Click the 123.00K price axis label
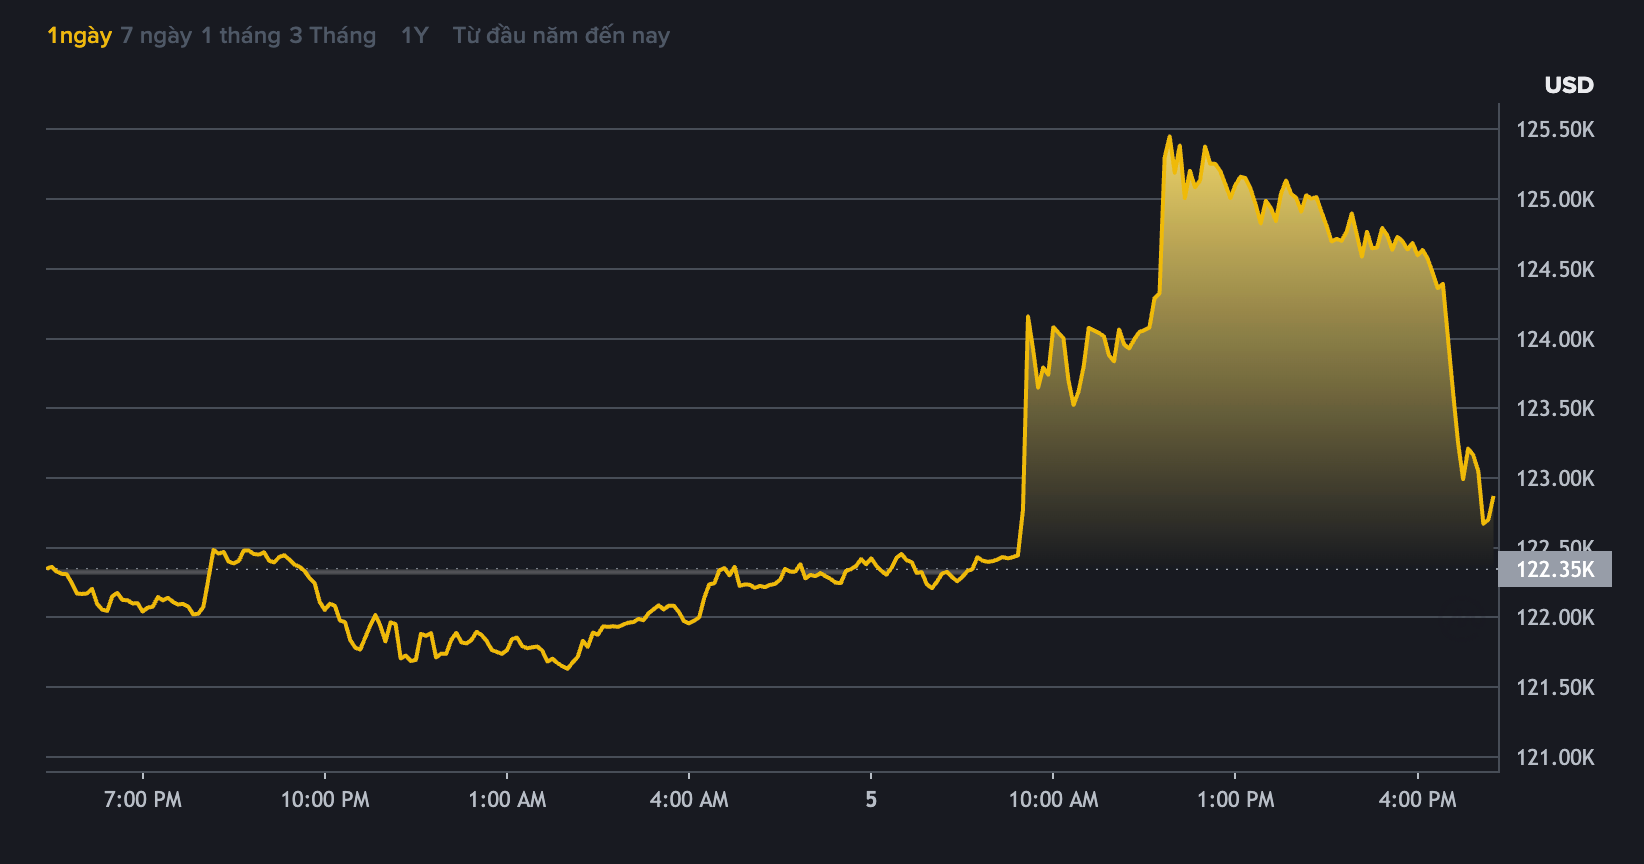 (1555, 478)
